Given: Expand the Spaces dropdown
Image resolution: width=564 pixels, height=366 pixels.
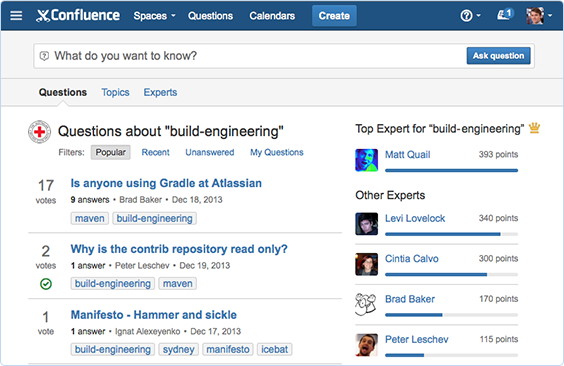Looking at the screenshot, I should [154, 16].
